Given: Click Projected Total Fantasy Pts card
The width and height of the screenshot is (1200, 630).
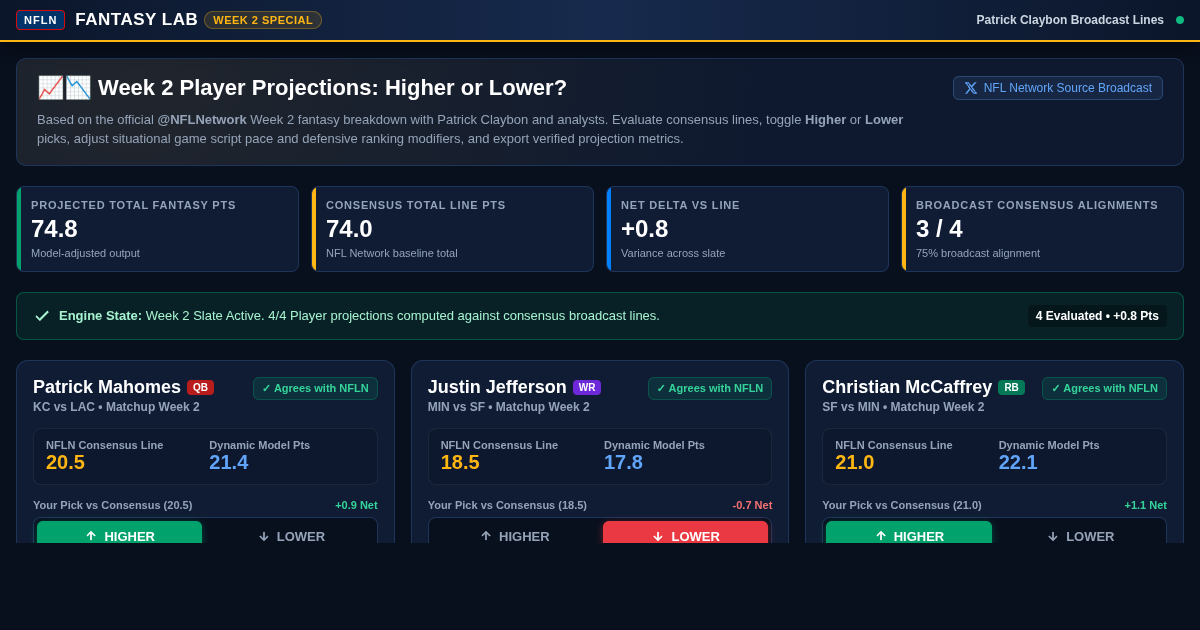Looking at the screenshot, I should coord(158,229).
